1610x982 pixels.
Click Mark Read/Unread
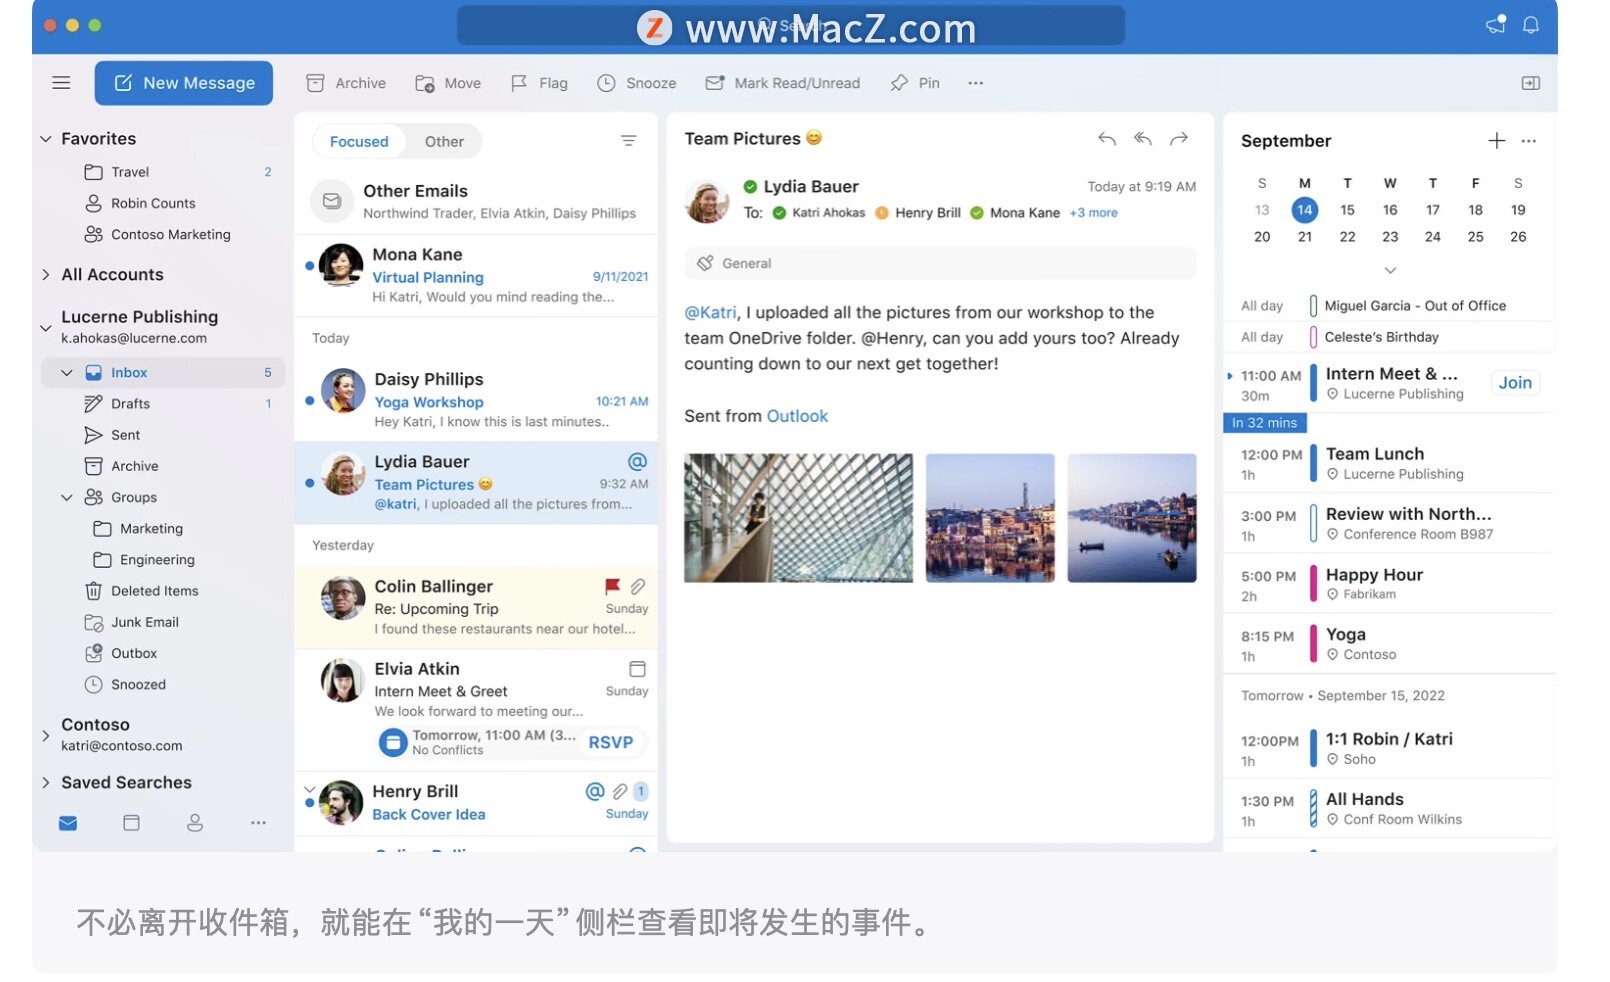click(783, 83)
